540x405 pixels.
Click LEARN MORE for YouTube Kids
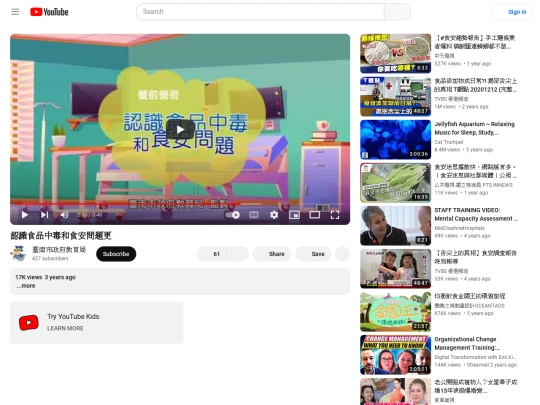[x=65, y=328]
